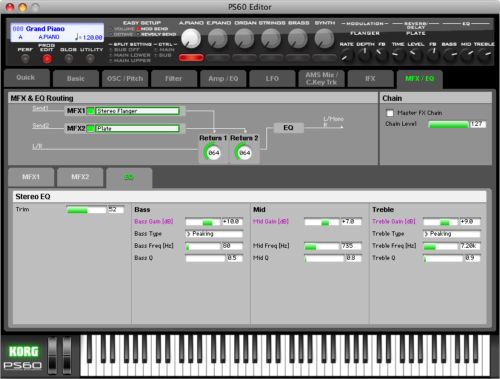Click the Mid Freq value field 755
500x379 pixels.
[x=351, y=246]
